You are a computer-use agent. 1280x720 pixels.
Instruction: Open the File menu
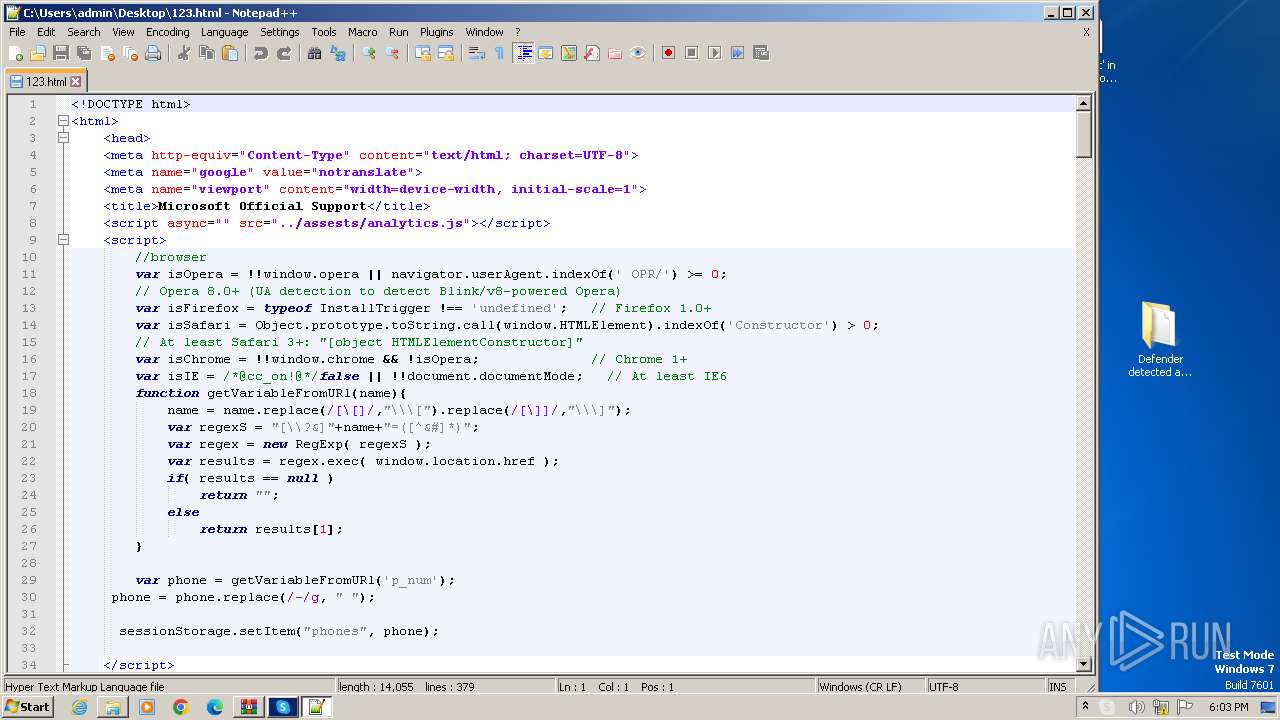[17, 32]
